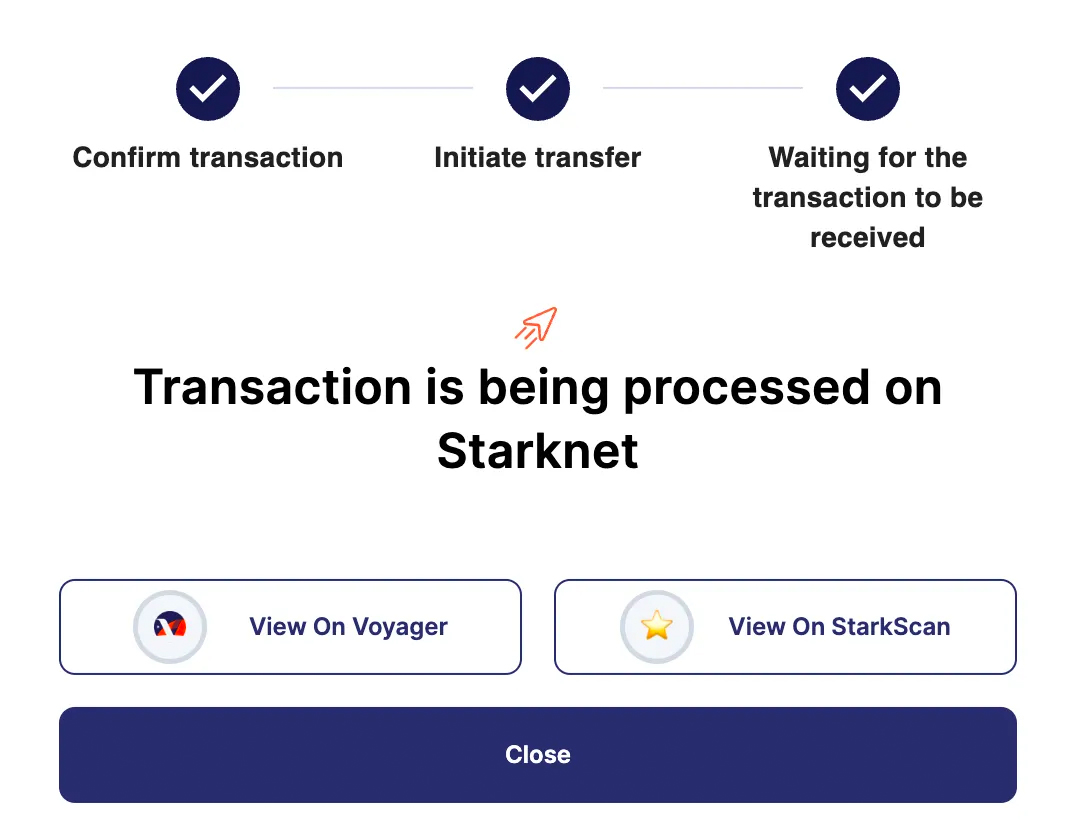Viewport: 1082px width, 836px height.
Task: Click the Voyager logo icon
Action: (x=170, y=627)
